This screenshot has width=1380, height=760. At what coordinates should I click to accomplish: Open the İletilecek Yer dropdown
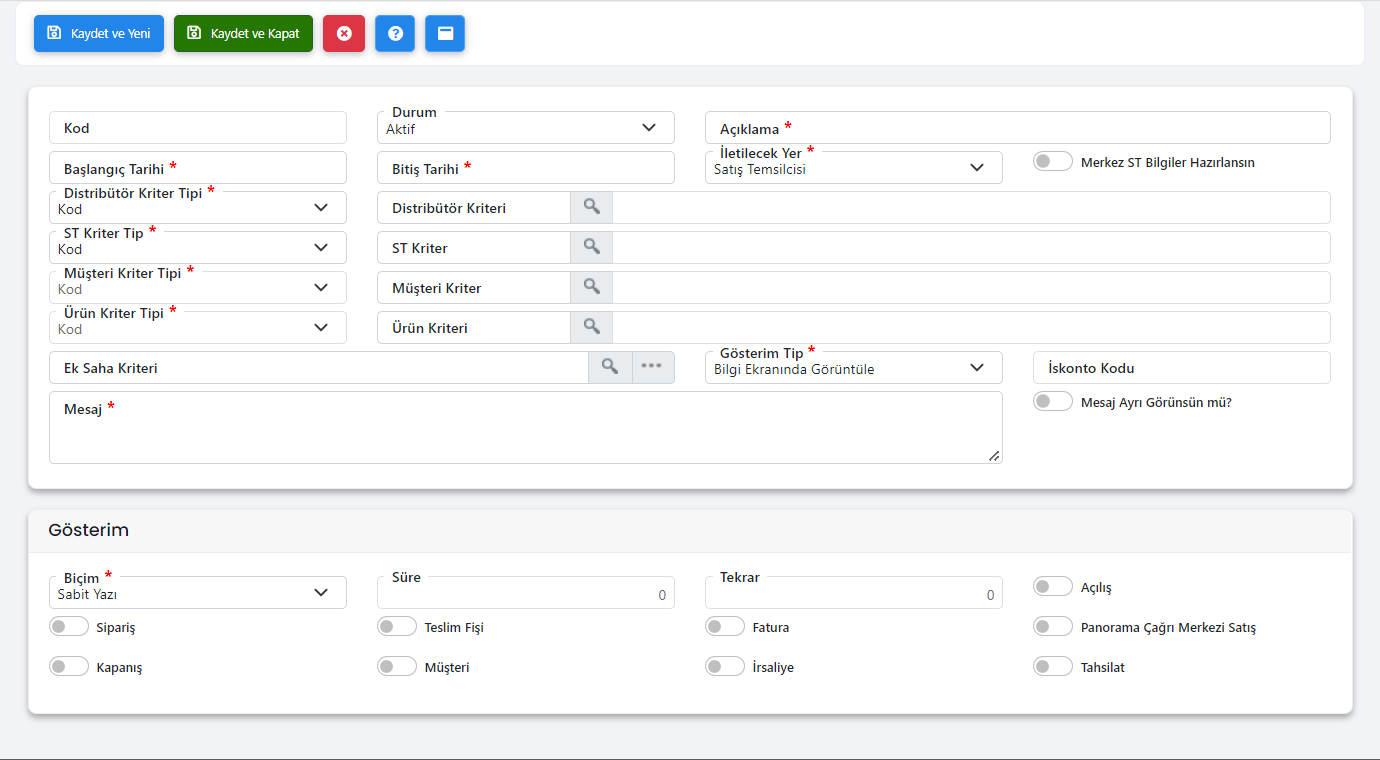(854, 168)
